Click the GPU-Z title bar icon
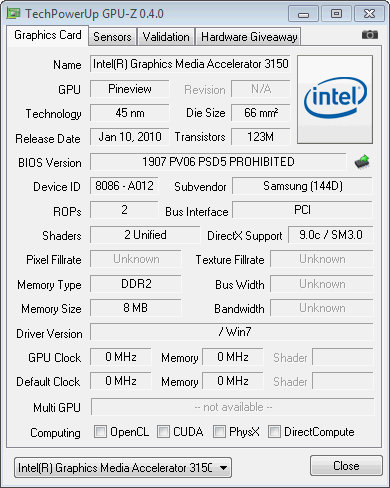Viewport: 390px width, 488px height. (14, 14)
